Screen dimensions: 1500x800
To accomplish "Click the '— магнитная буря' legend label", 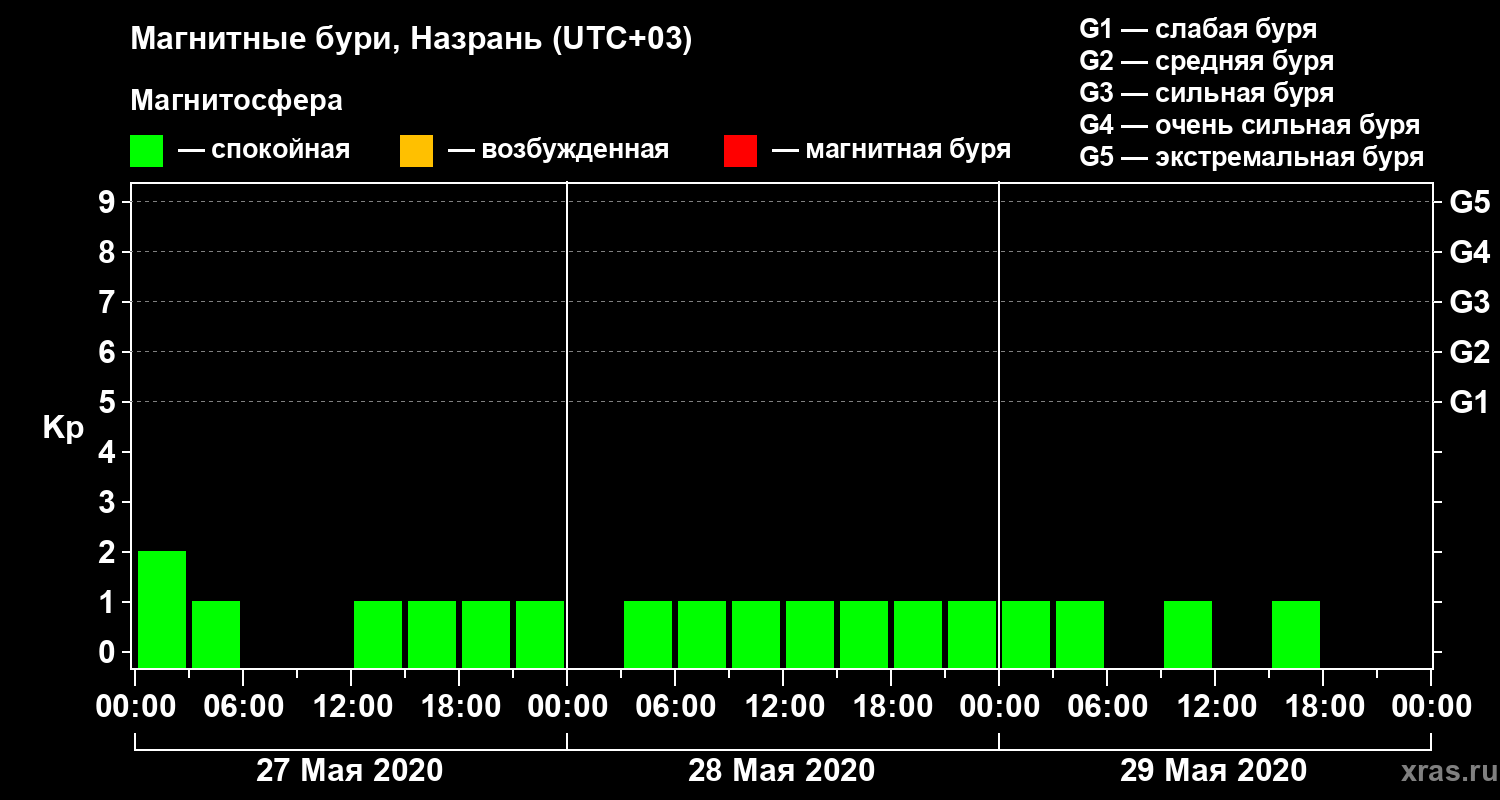I will 892,151.
